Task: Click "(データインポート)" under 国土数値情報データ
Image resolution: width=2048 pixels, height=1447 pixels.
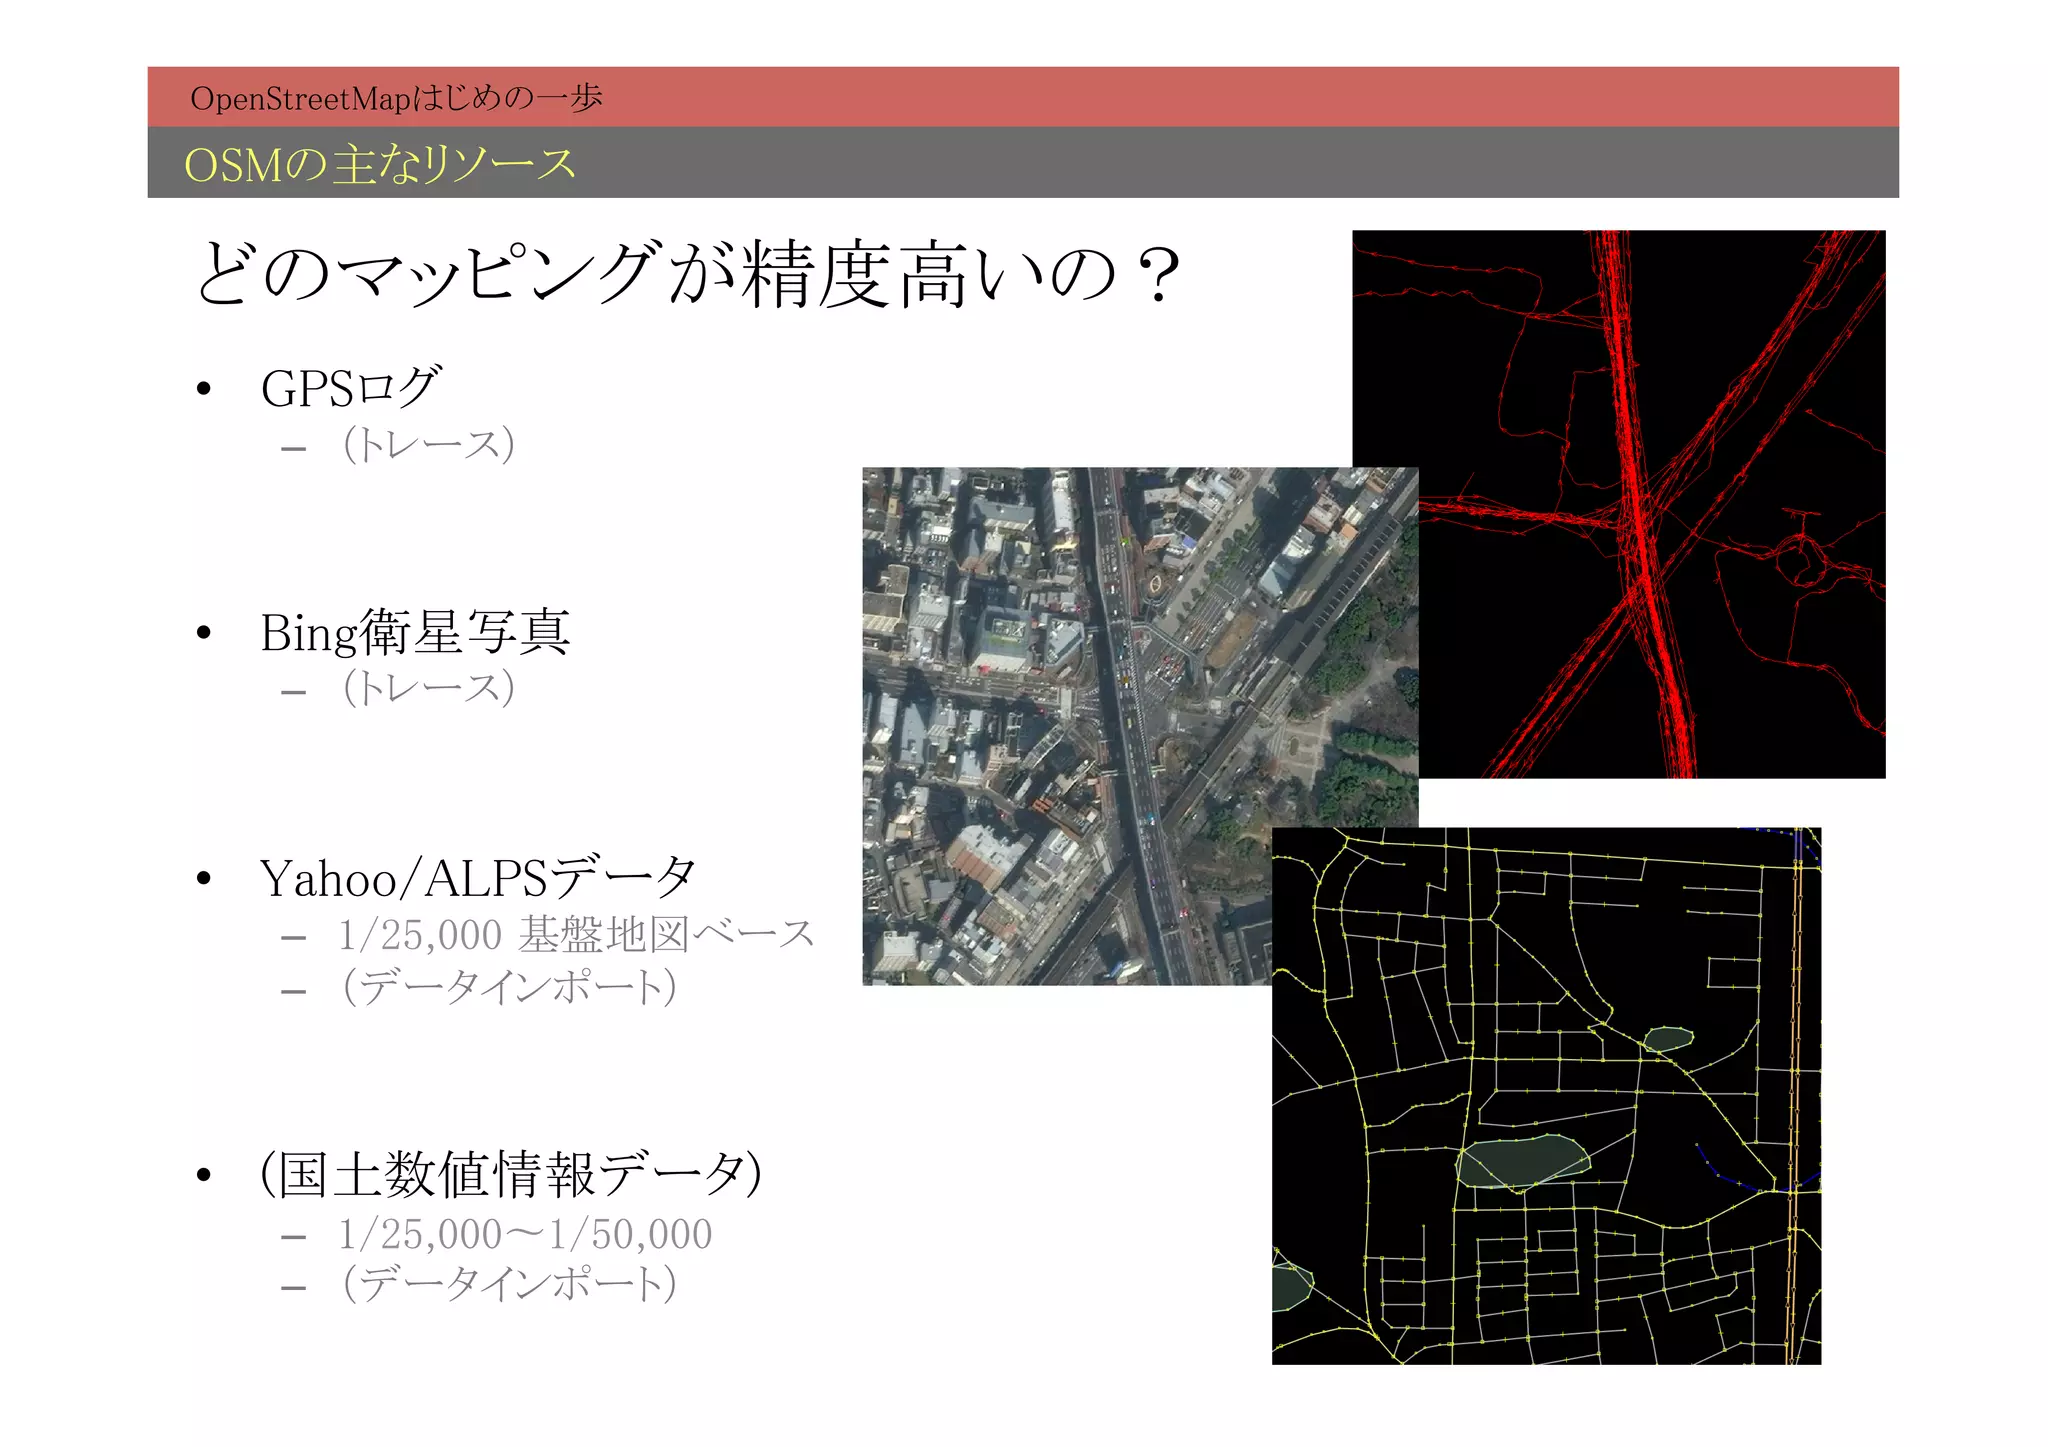Action: pyautogui.click(x=510, y=1283)
